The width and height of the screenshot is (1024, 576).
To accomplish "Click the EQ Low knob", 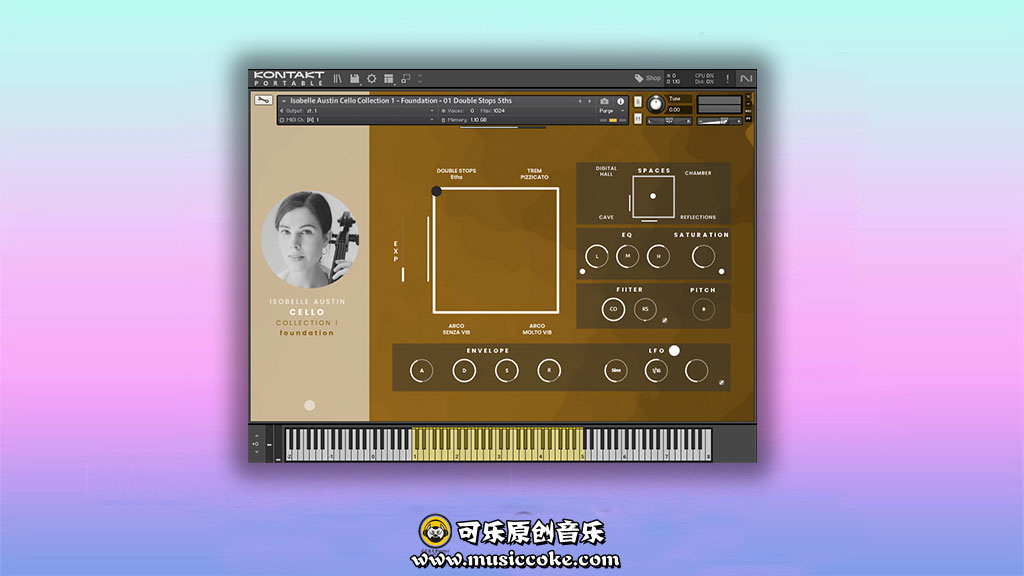I will tap(597, 257).
